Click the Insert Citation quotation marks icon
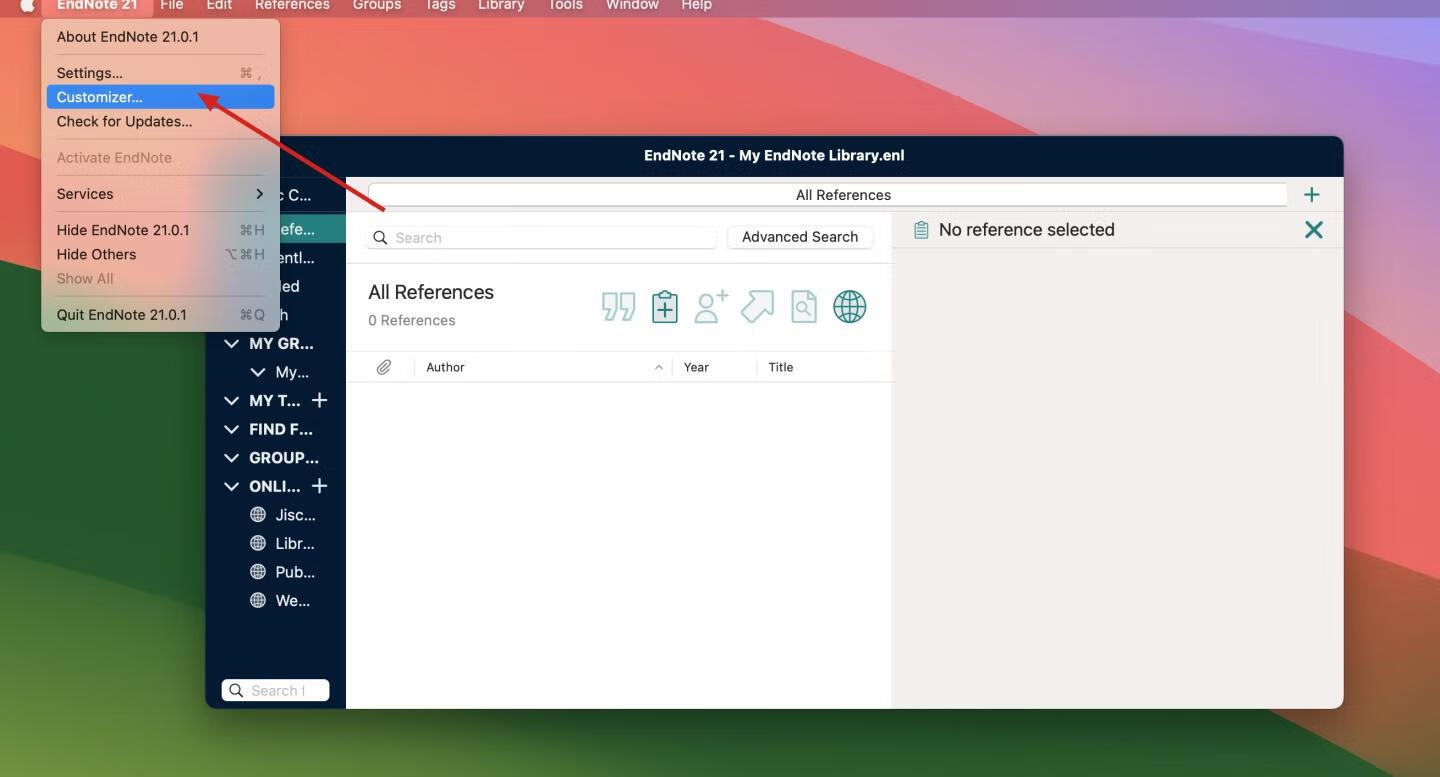 point(618,307)
